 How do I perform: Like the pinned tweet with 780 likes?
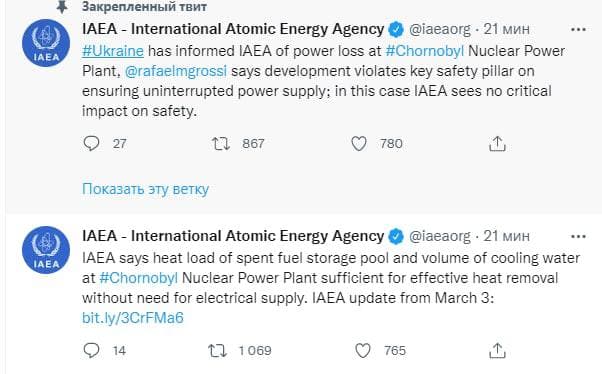pos(359,144)
